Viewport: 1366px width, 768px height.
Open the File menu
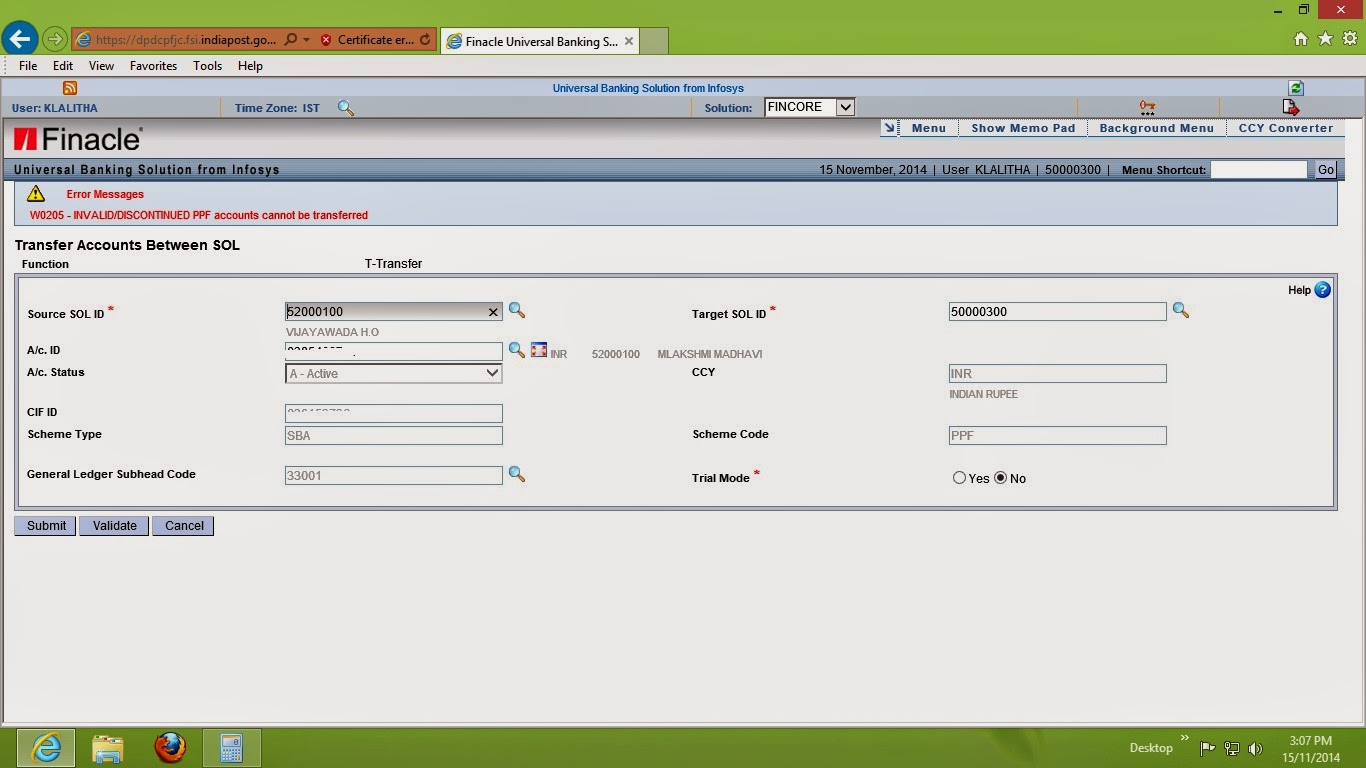click(x=28, y=66)
